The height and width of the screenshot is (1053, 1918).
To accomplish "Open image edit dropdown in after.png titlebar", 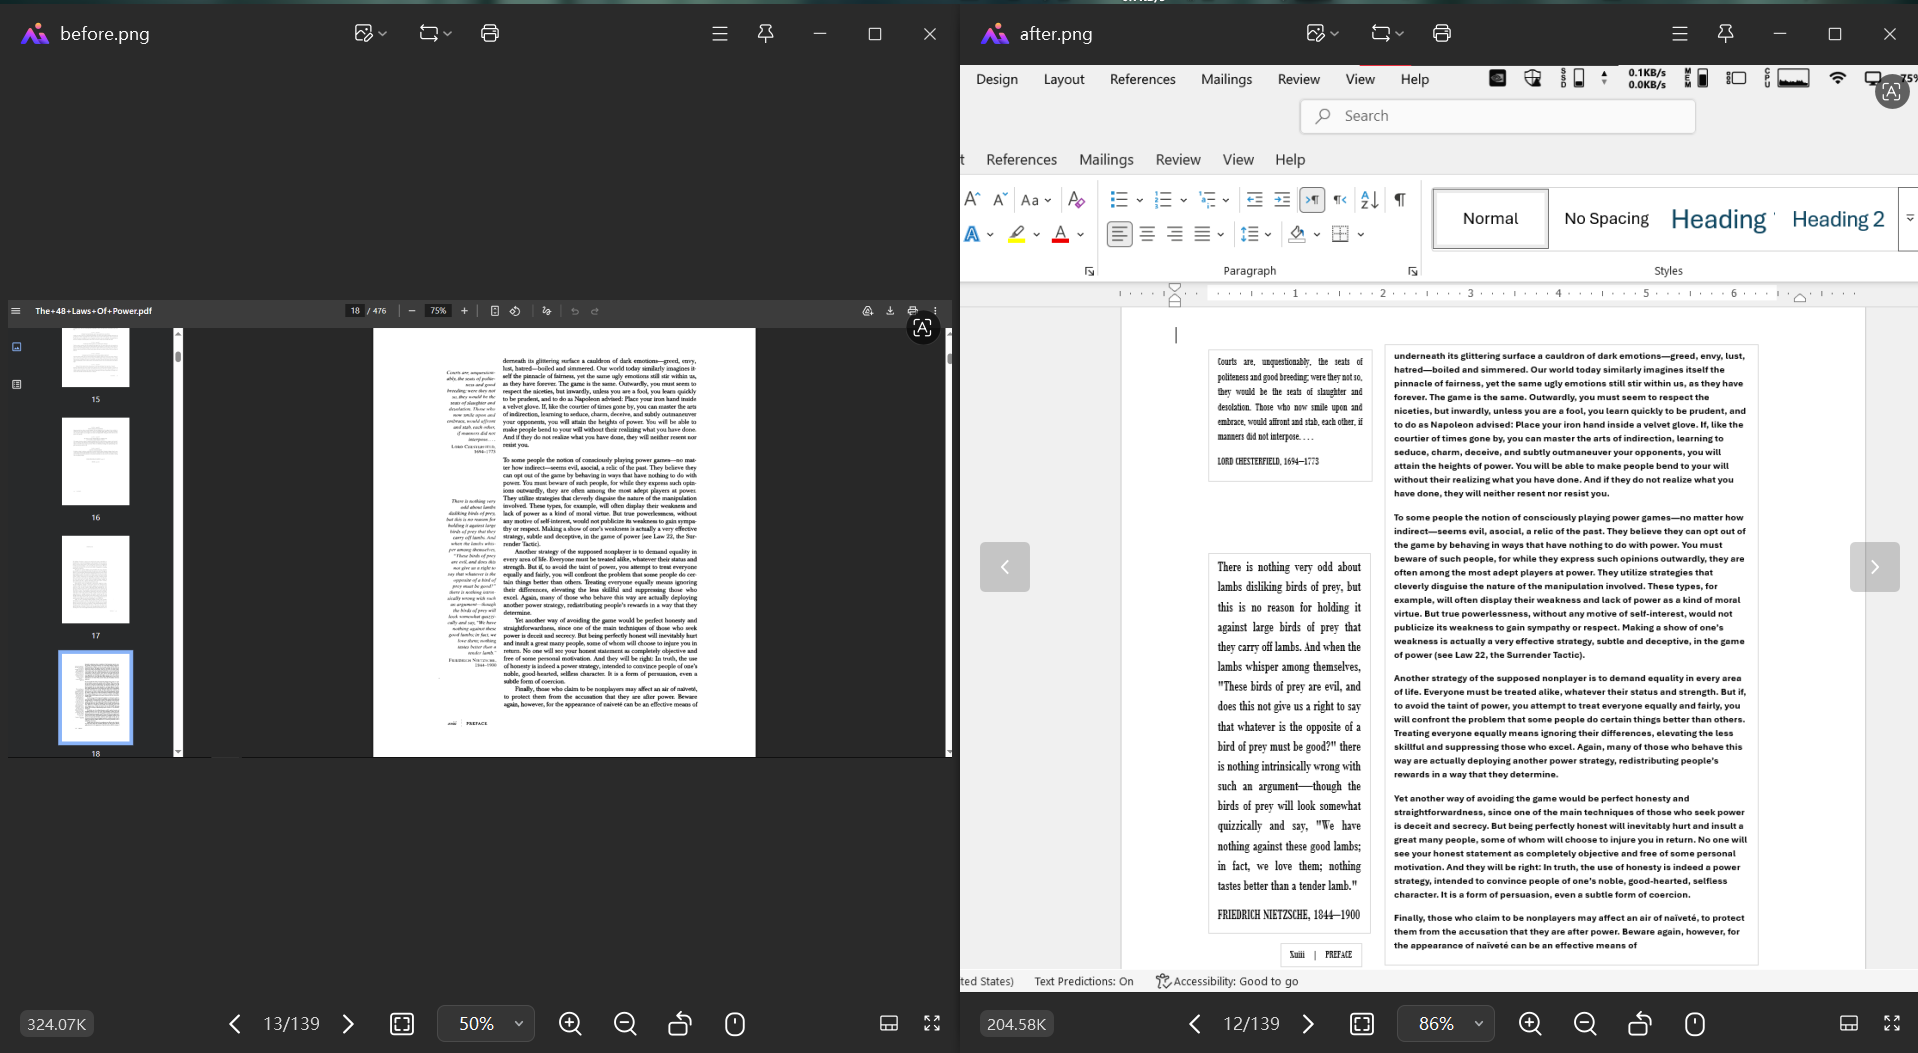I will (1322, 33).
